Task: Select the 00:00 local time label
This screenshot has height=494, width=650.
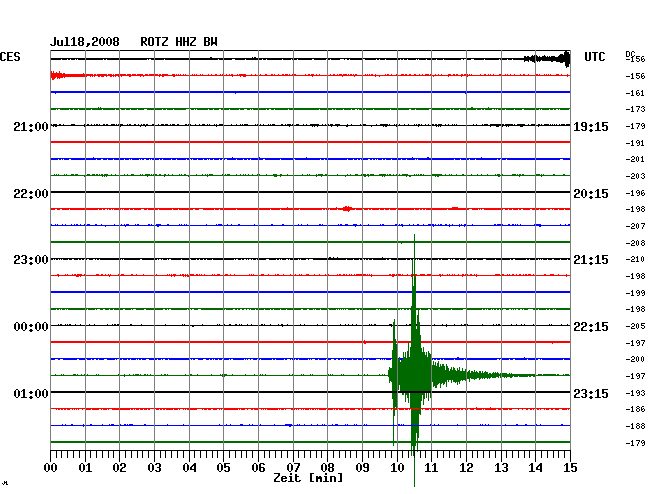Action: coord(31,327)
